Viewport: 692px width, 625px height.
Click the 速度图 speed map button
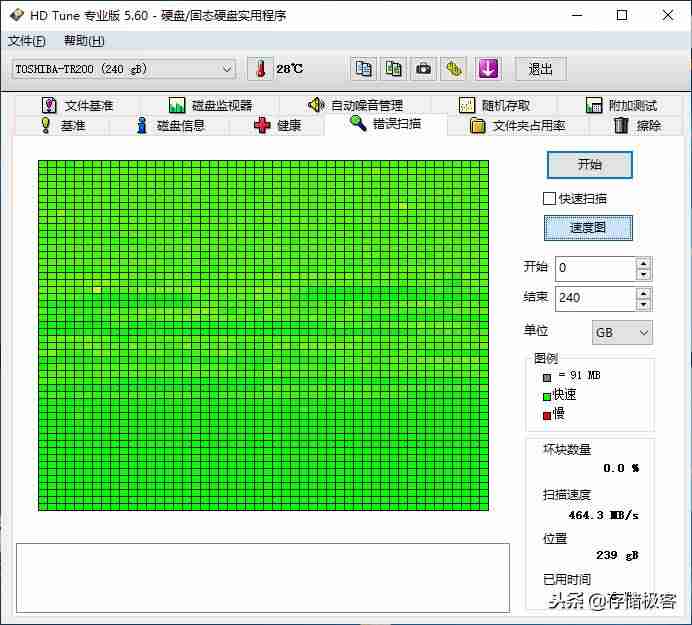588,228
